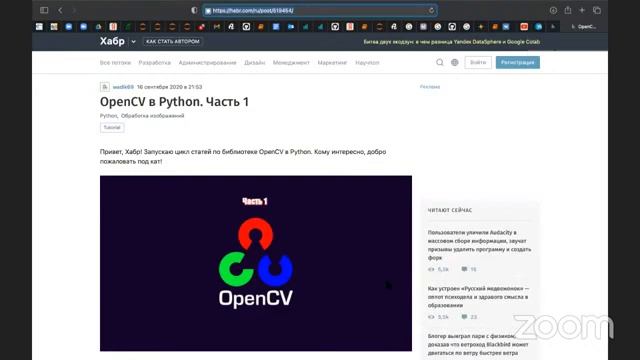The height and width of the screenshot is (360, 640).
Task: Open the Маркетинг section
Action: click(332, 63)
